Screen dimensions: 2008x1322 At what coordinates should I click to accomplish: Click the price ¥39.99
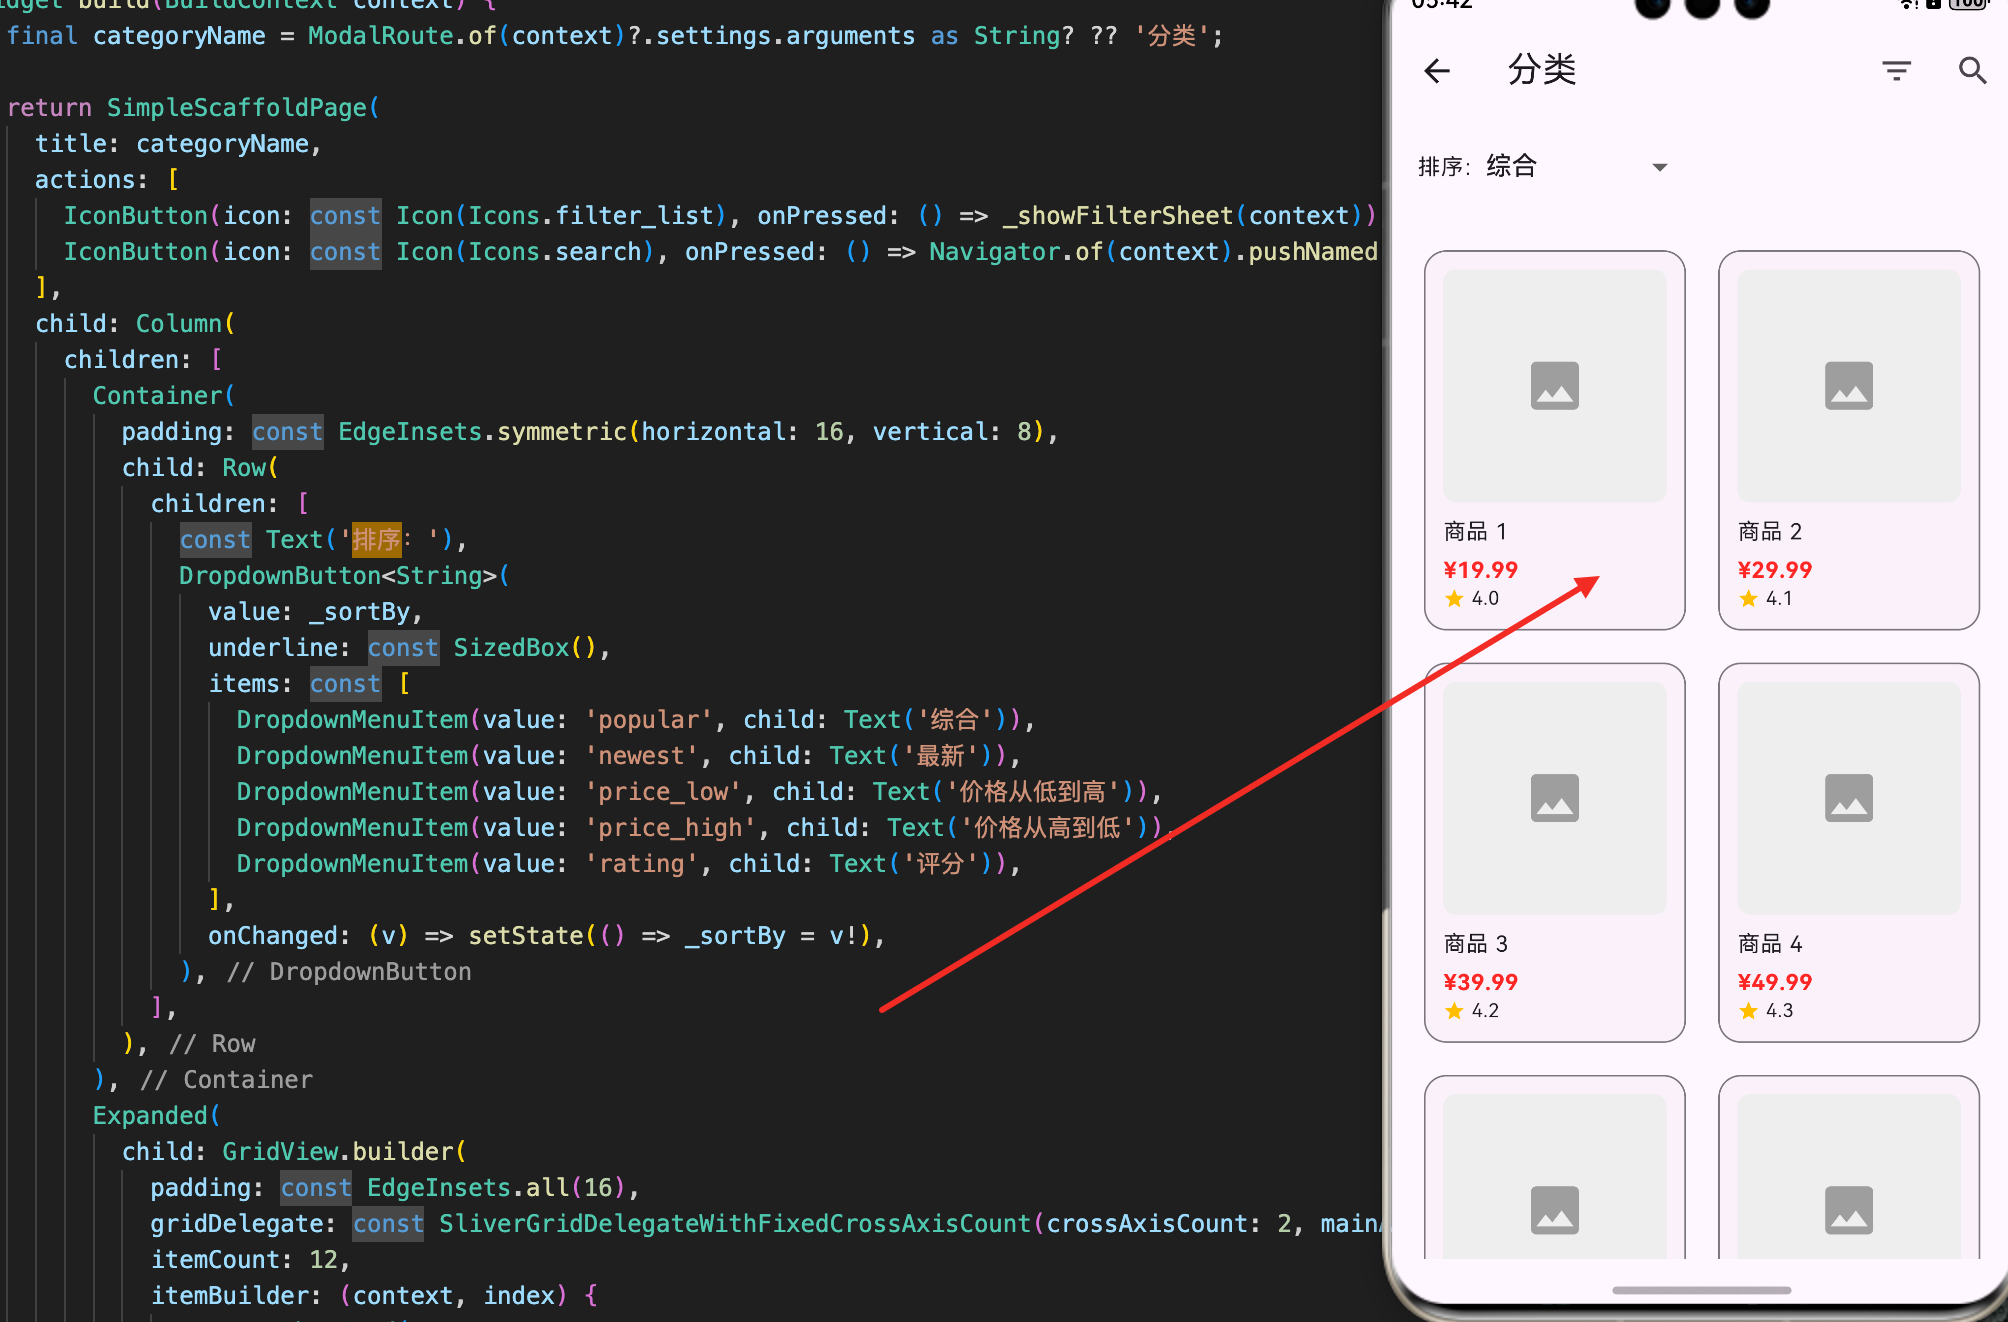[x=1480, y=982]
